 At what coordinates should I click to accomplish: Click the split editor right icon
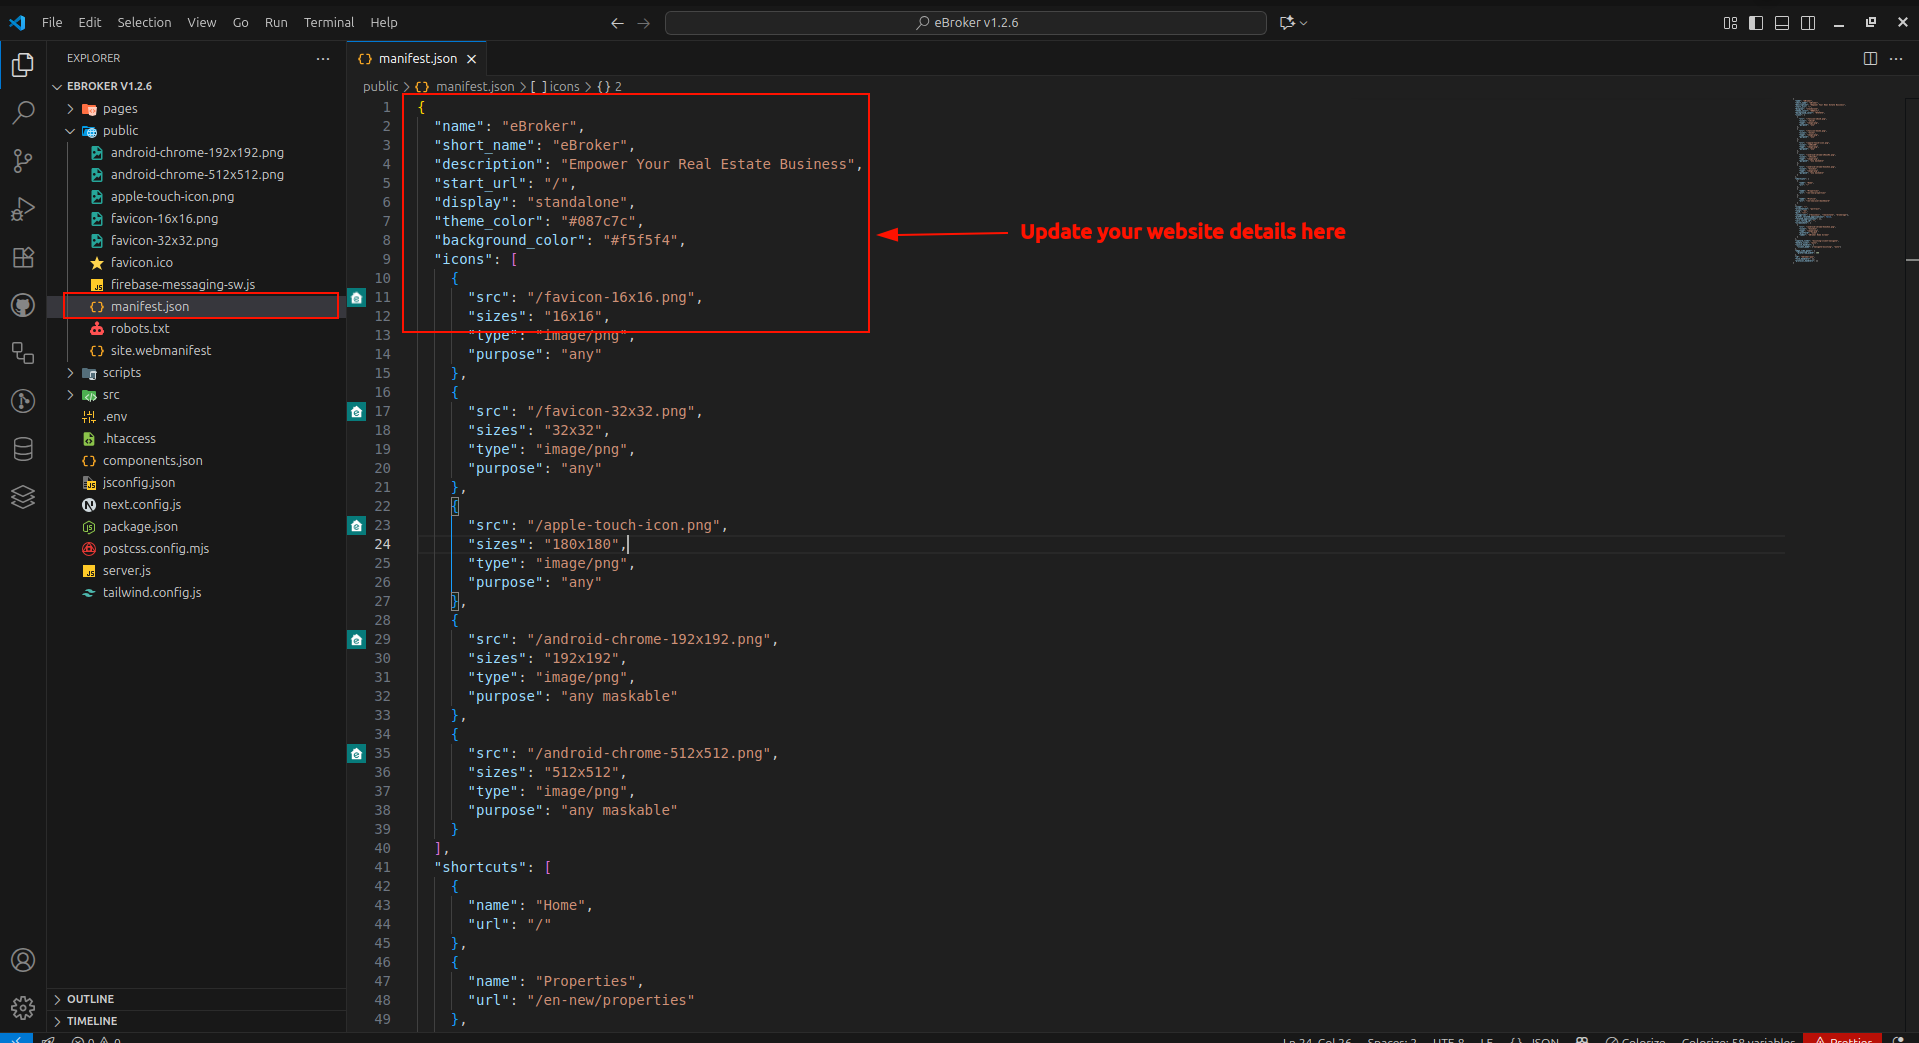click(1870, 59)
